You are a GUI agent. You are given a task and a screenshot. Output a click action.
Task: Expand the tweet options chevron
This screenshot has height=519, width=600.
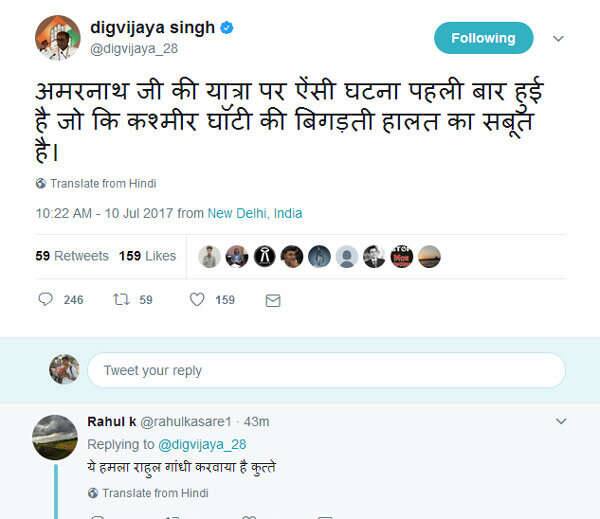(x=558, y=39)
